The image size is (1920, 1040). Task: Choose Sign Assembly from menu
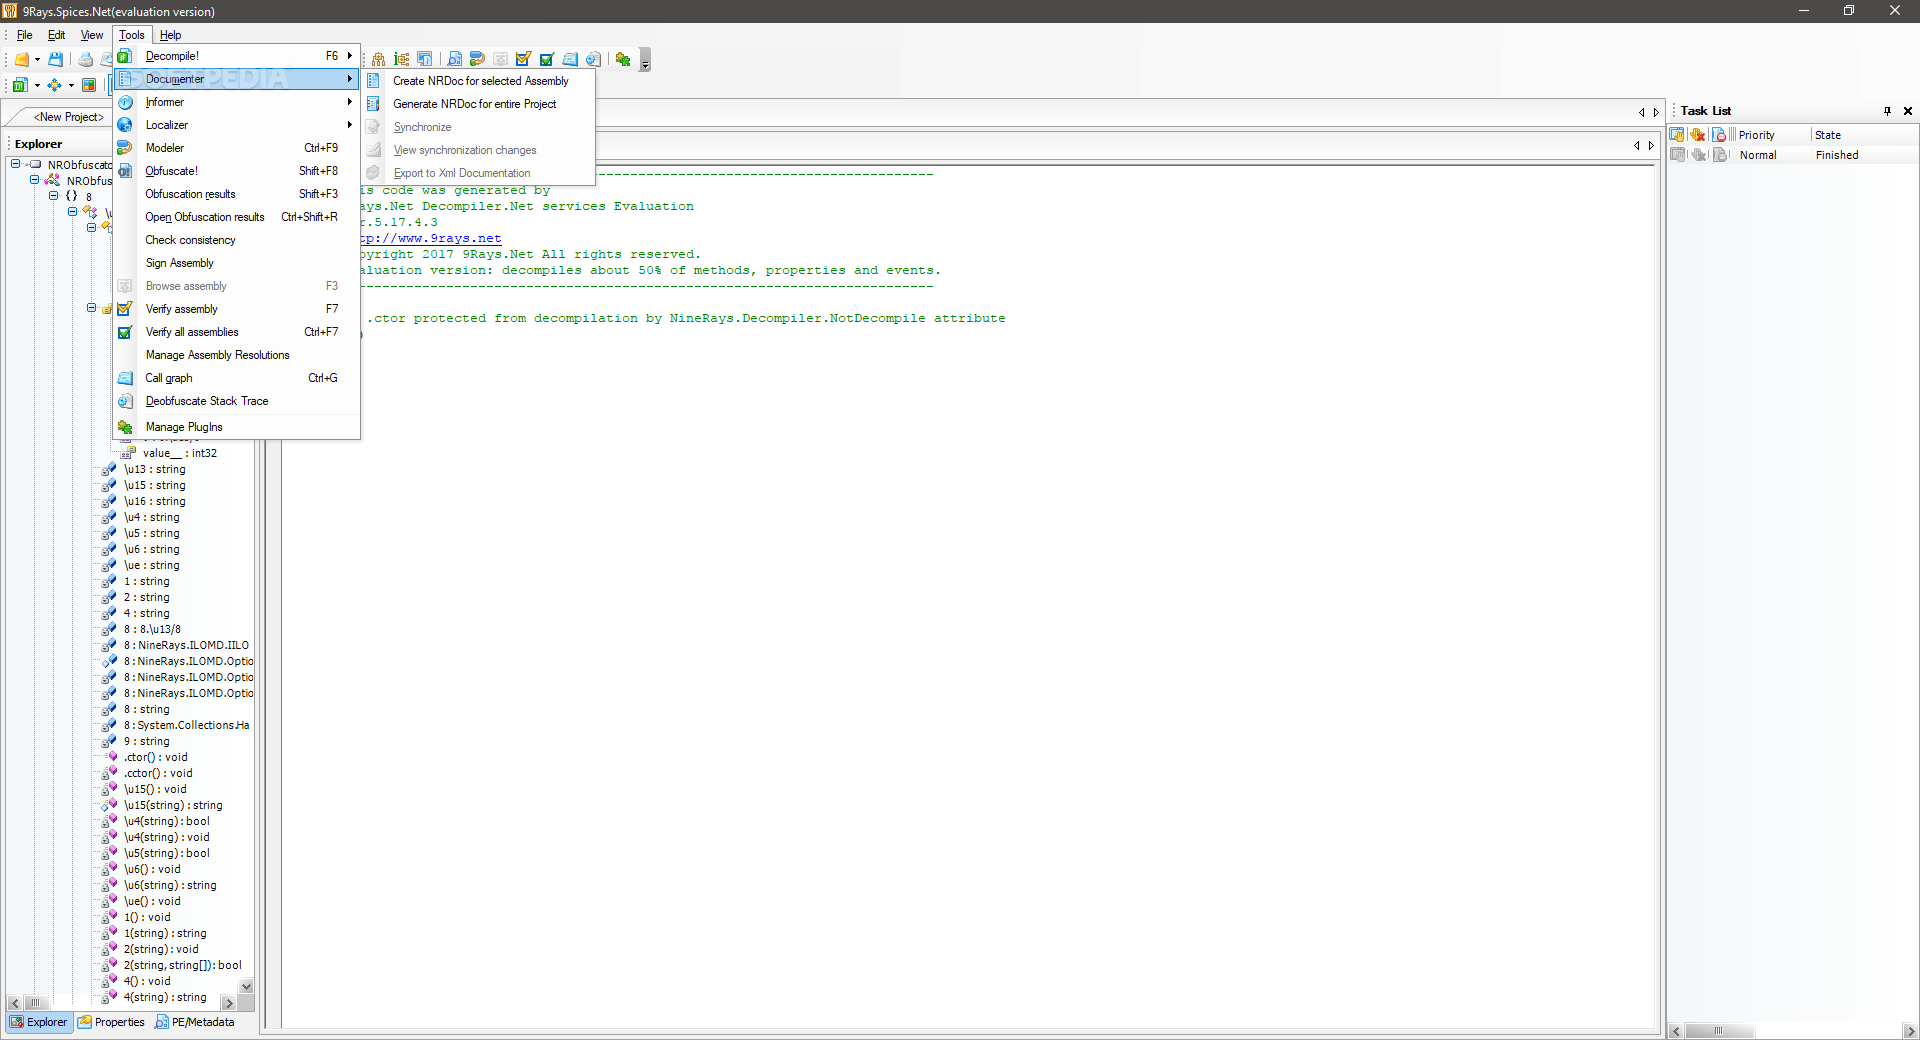click(x=236, y=263)
